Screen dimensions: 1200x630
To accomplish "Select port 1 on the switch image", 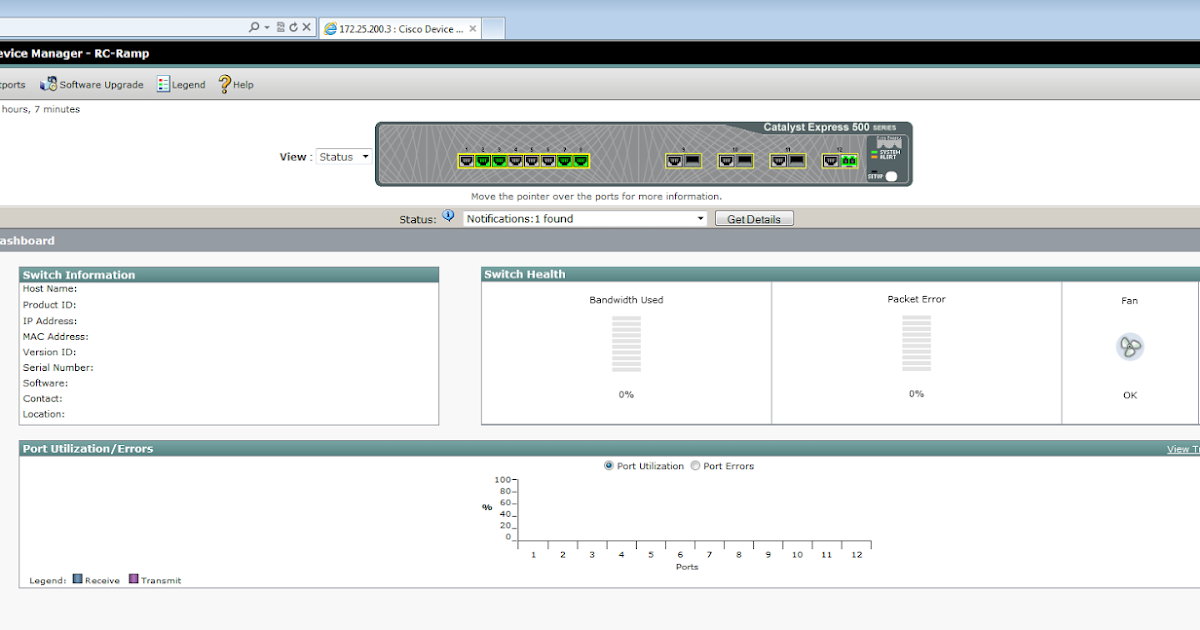I will pos(466,159).
